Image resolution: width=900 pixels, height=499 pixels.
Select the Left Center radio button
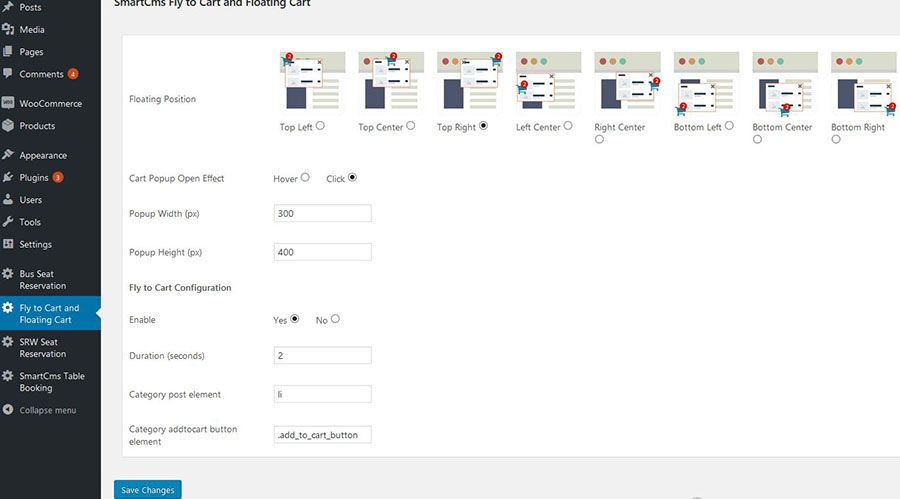pyautogui.click(x=568, y=126)
